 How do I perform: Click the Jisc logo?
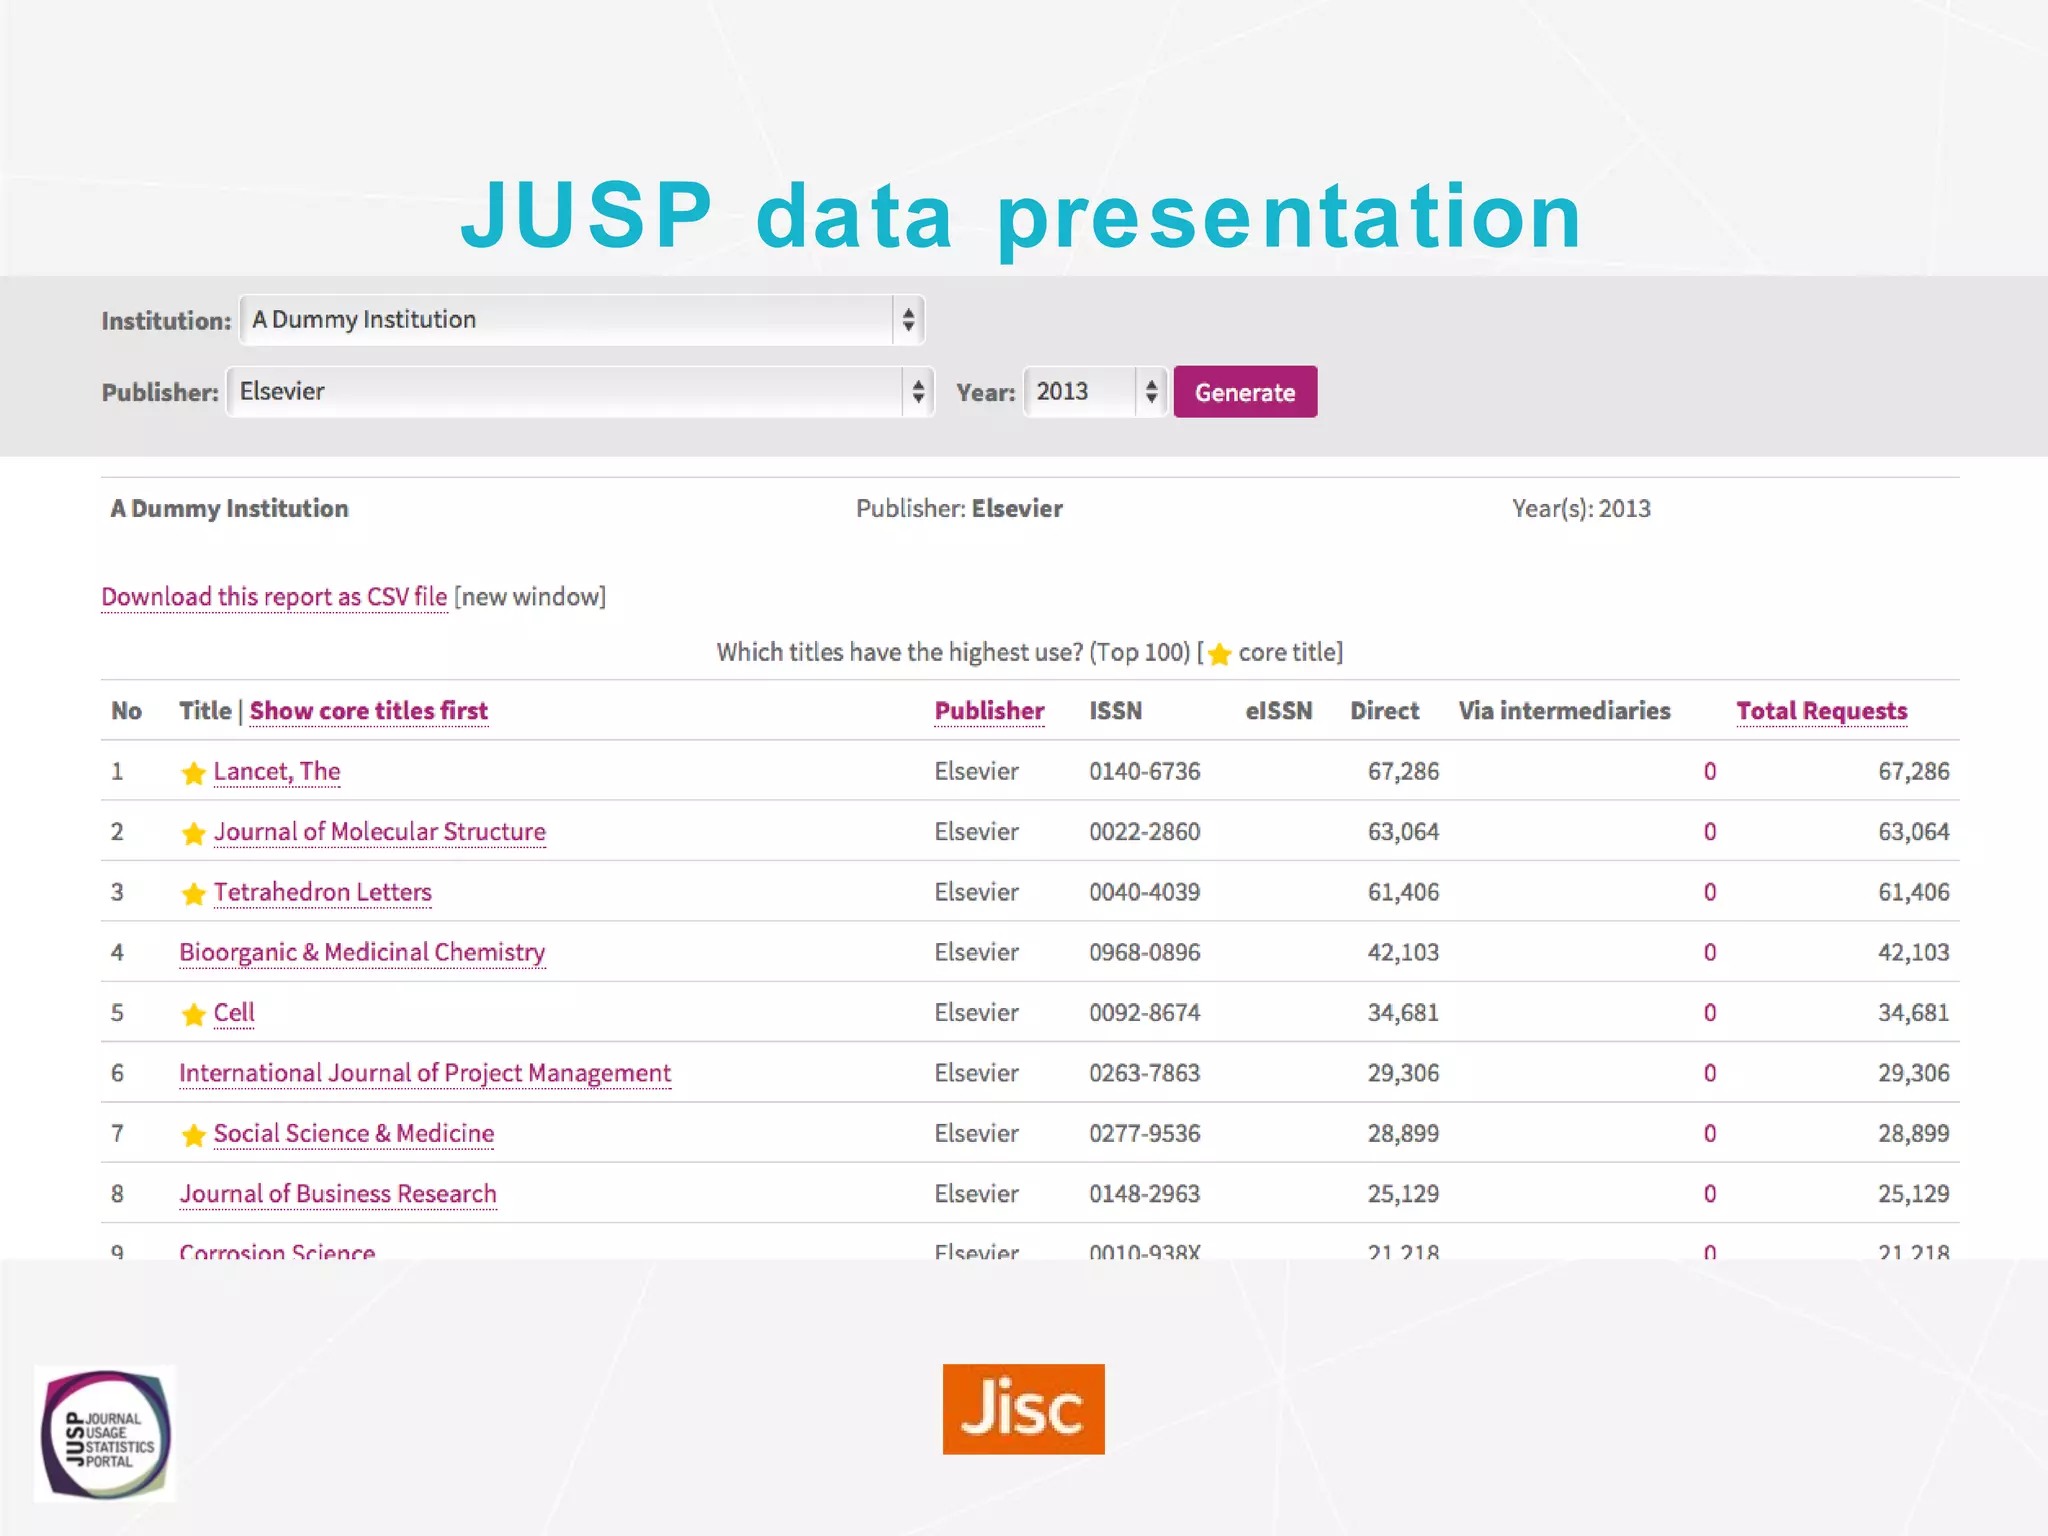coord(1023,1409)
